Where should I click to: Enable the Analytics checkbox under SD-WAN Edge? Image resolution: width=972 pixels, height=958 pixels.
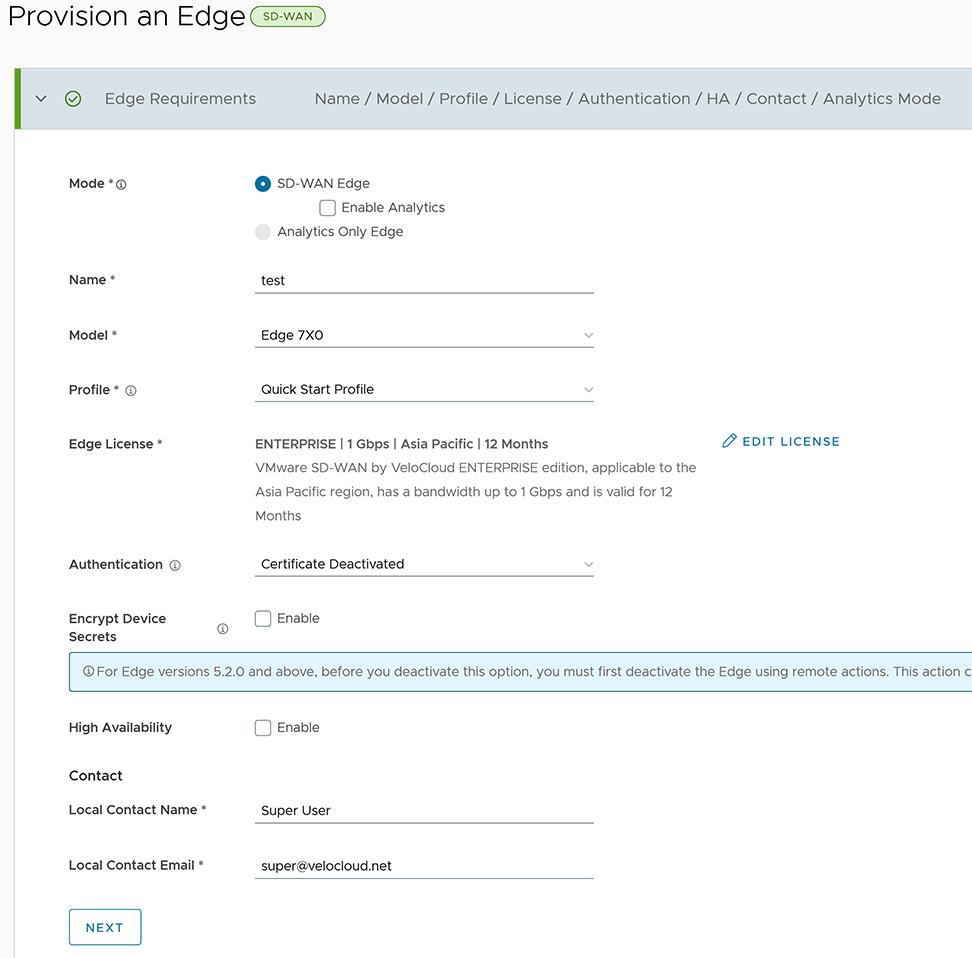click(x=327, y=207)
